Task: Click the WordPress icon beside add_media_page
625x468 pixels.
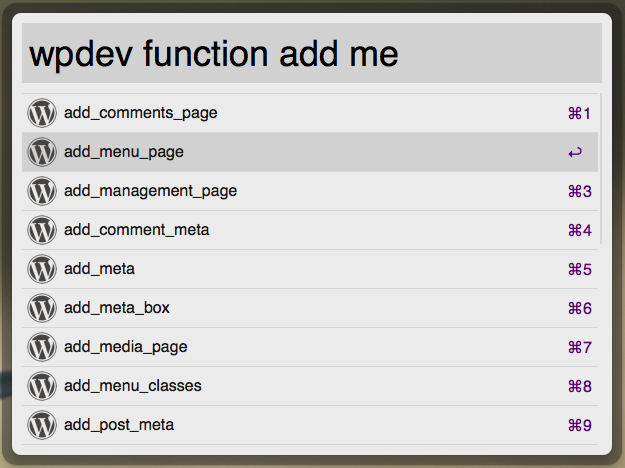Action: 42,347
